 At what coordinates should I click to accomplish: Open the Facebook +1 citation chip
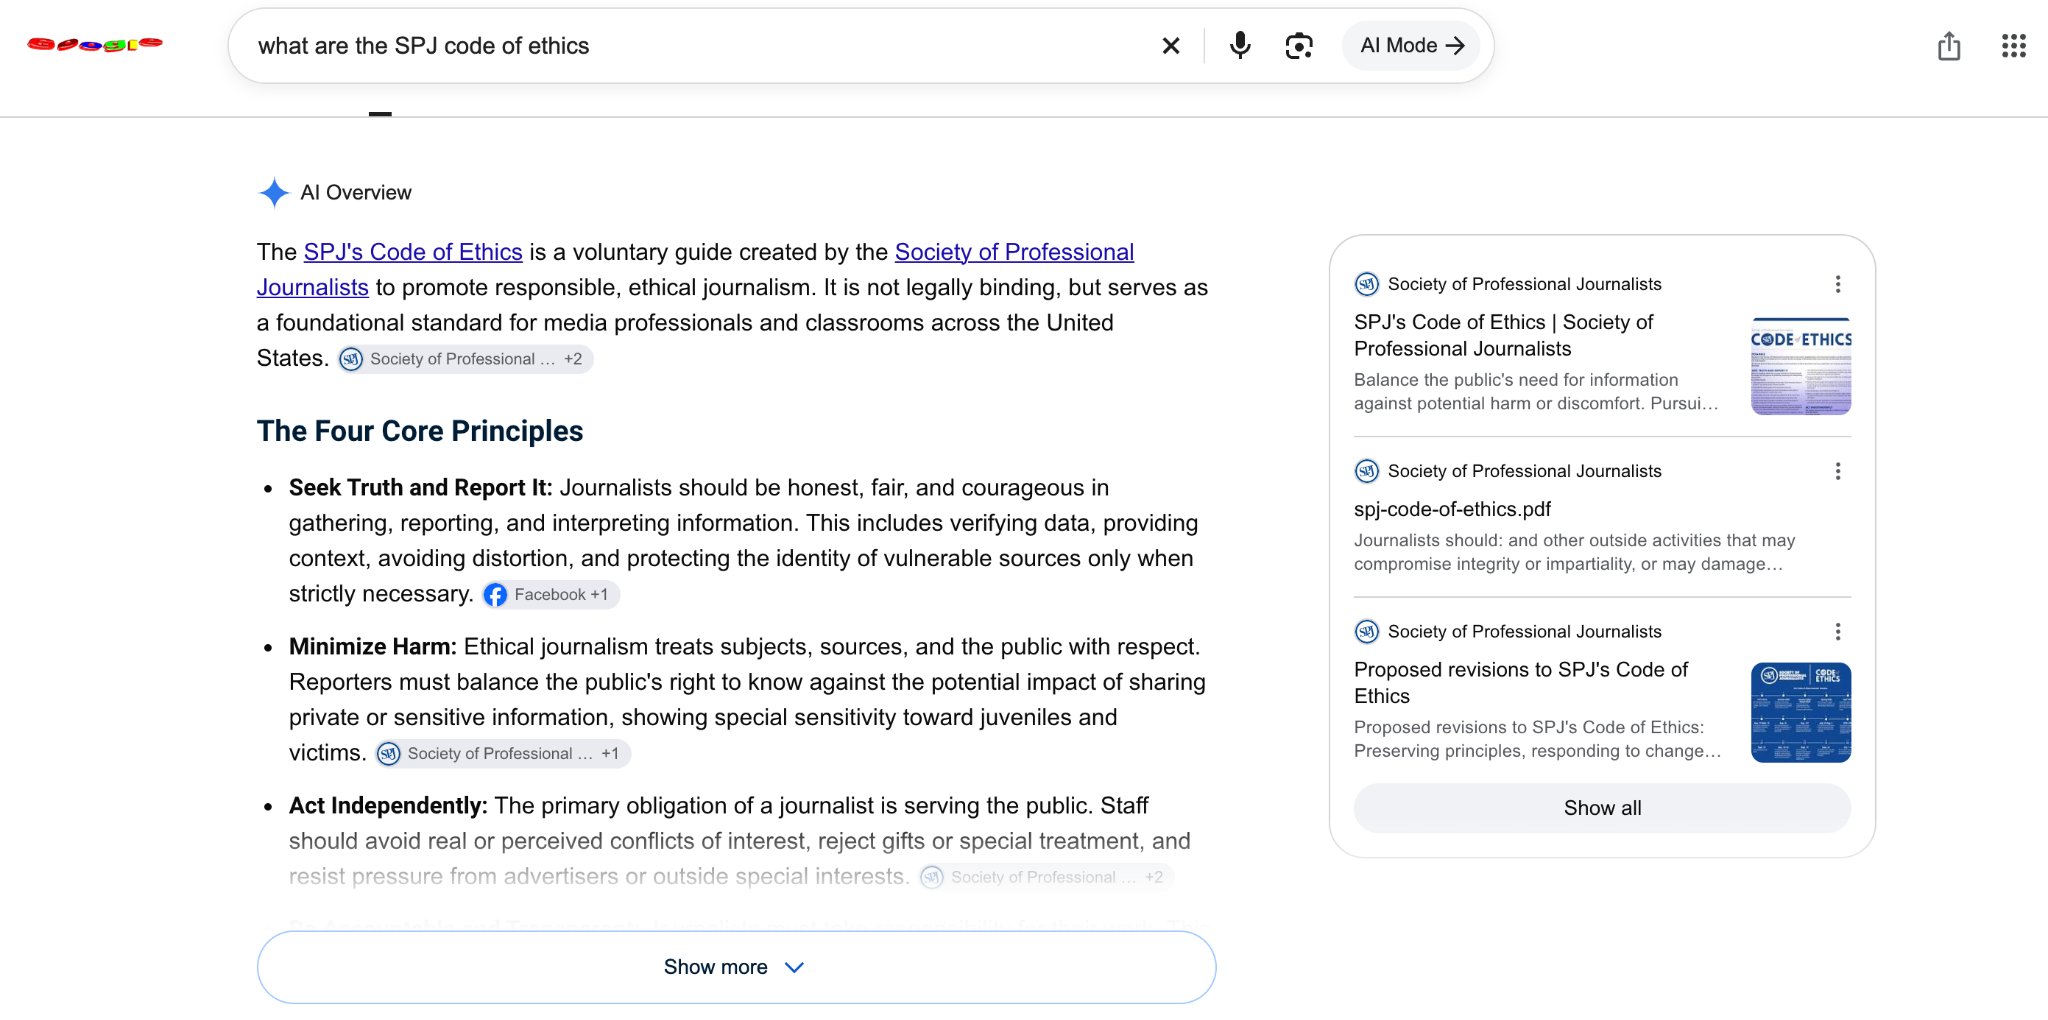[550, 595]
